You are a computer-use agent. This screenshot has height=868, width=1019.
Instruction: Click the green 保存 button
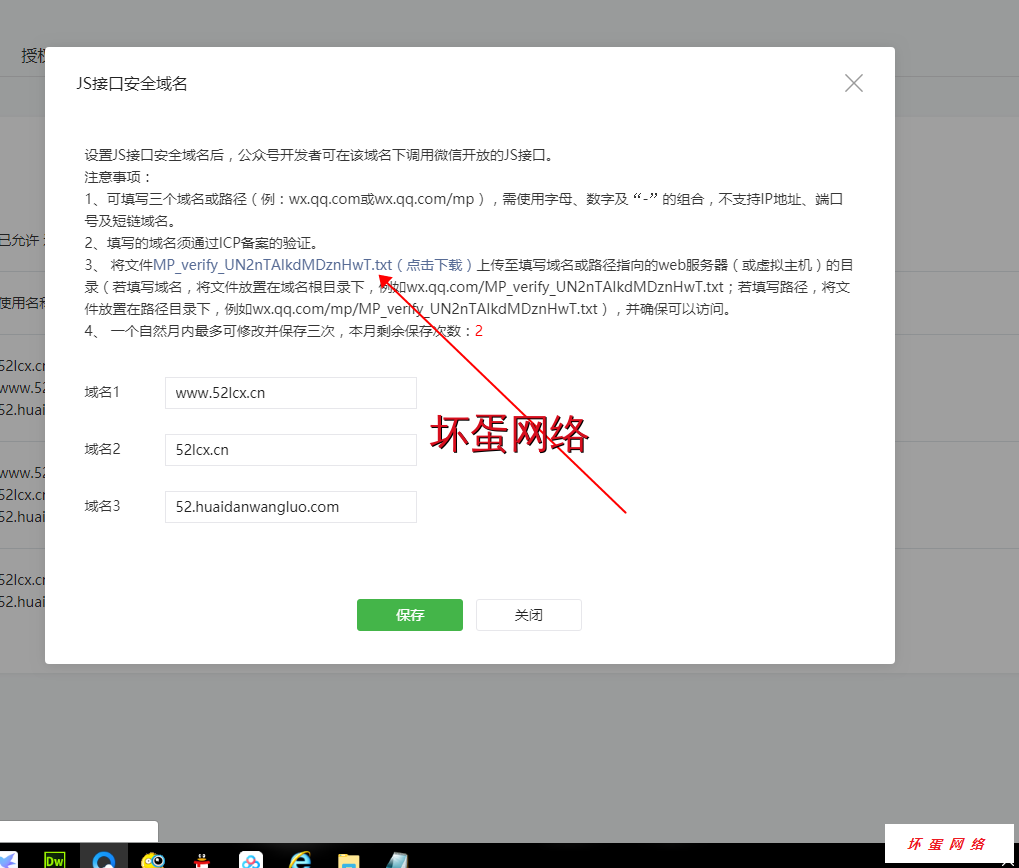pyautogui.click(x=409, y=615)
